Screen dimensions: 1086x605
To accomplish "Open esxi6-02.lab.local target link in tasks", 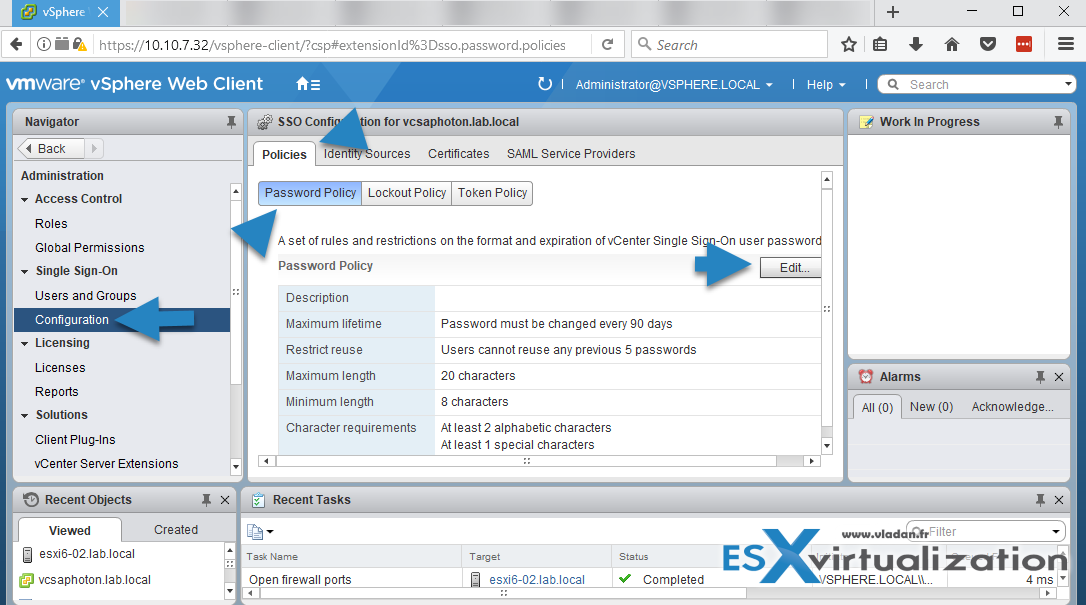I will click(x=537, y=580).
